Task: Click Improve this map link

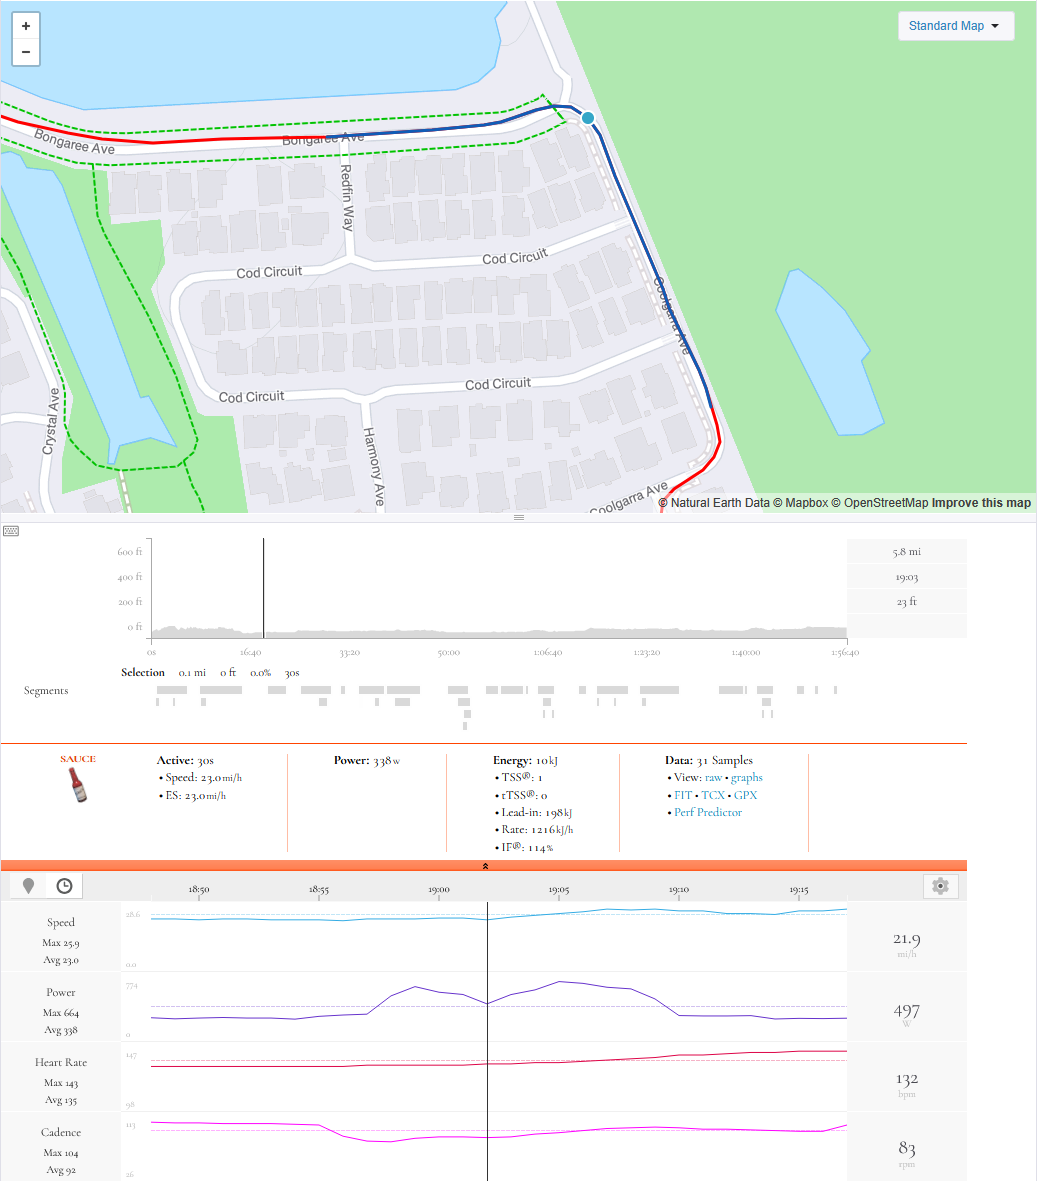Action: [981, 502]
